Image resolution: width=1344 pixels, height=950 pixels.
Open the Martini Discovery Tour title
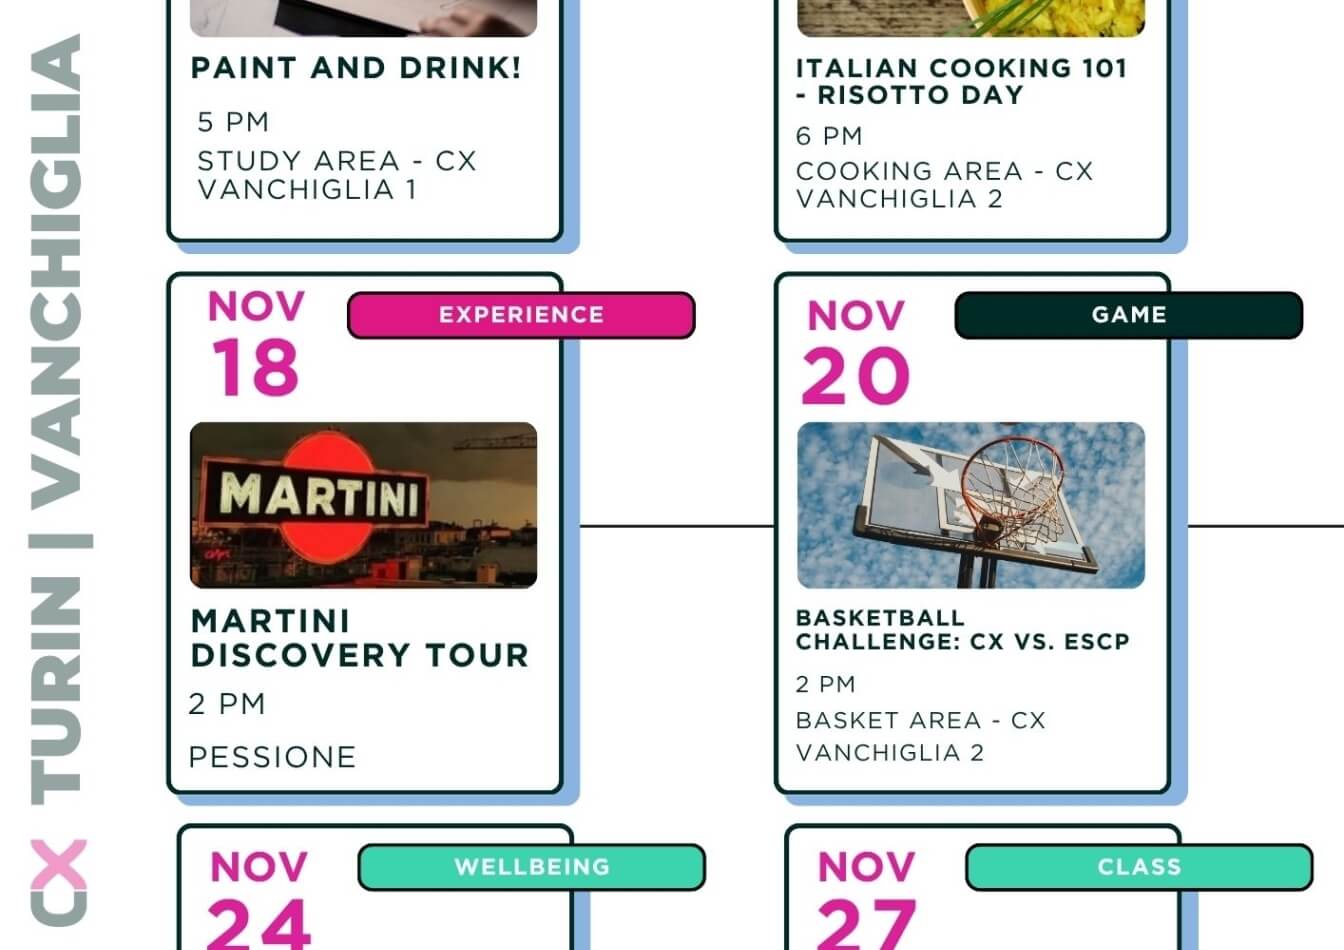[x=359, y=638]
